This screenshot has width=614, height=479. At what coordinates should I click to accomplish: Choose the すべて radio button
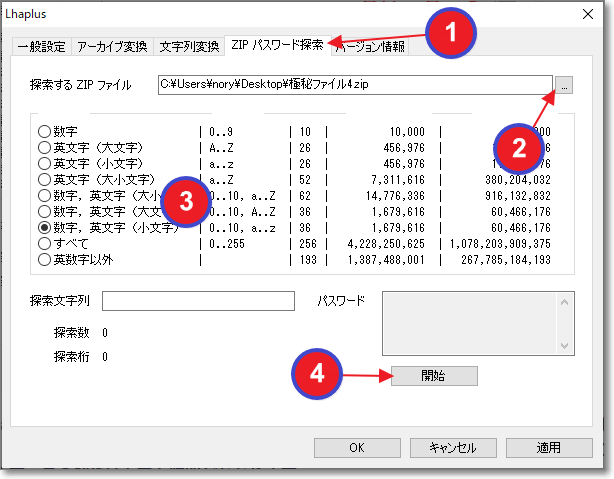pos(44,243)
